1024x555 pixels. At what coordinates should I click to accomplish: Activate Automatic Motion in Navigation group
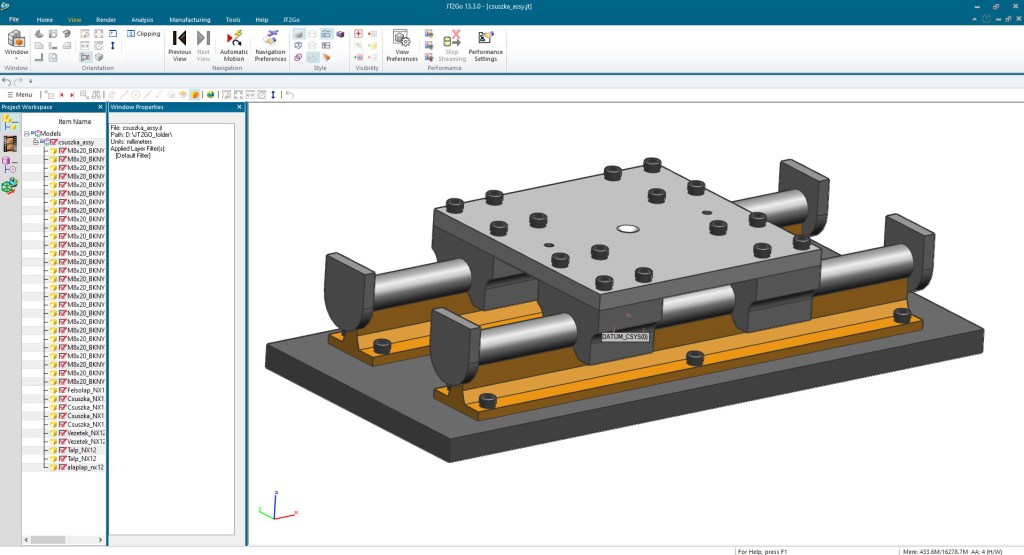pyautogui.click(x=233, y=46)
